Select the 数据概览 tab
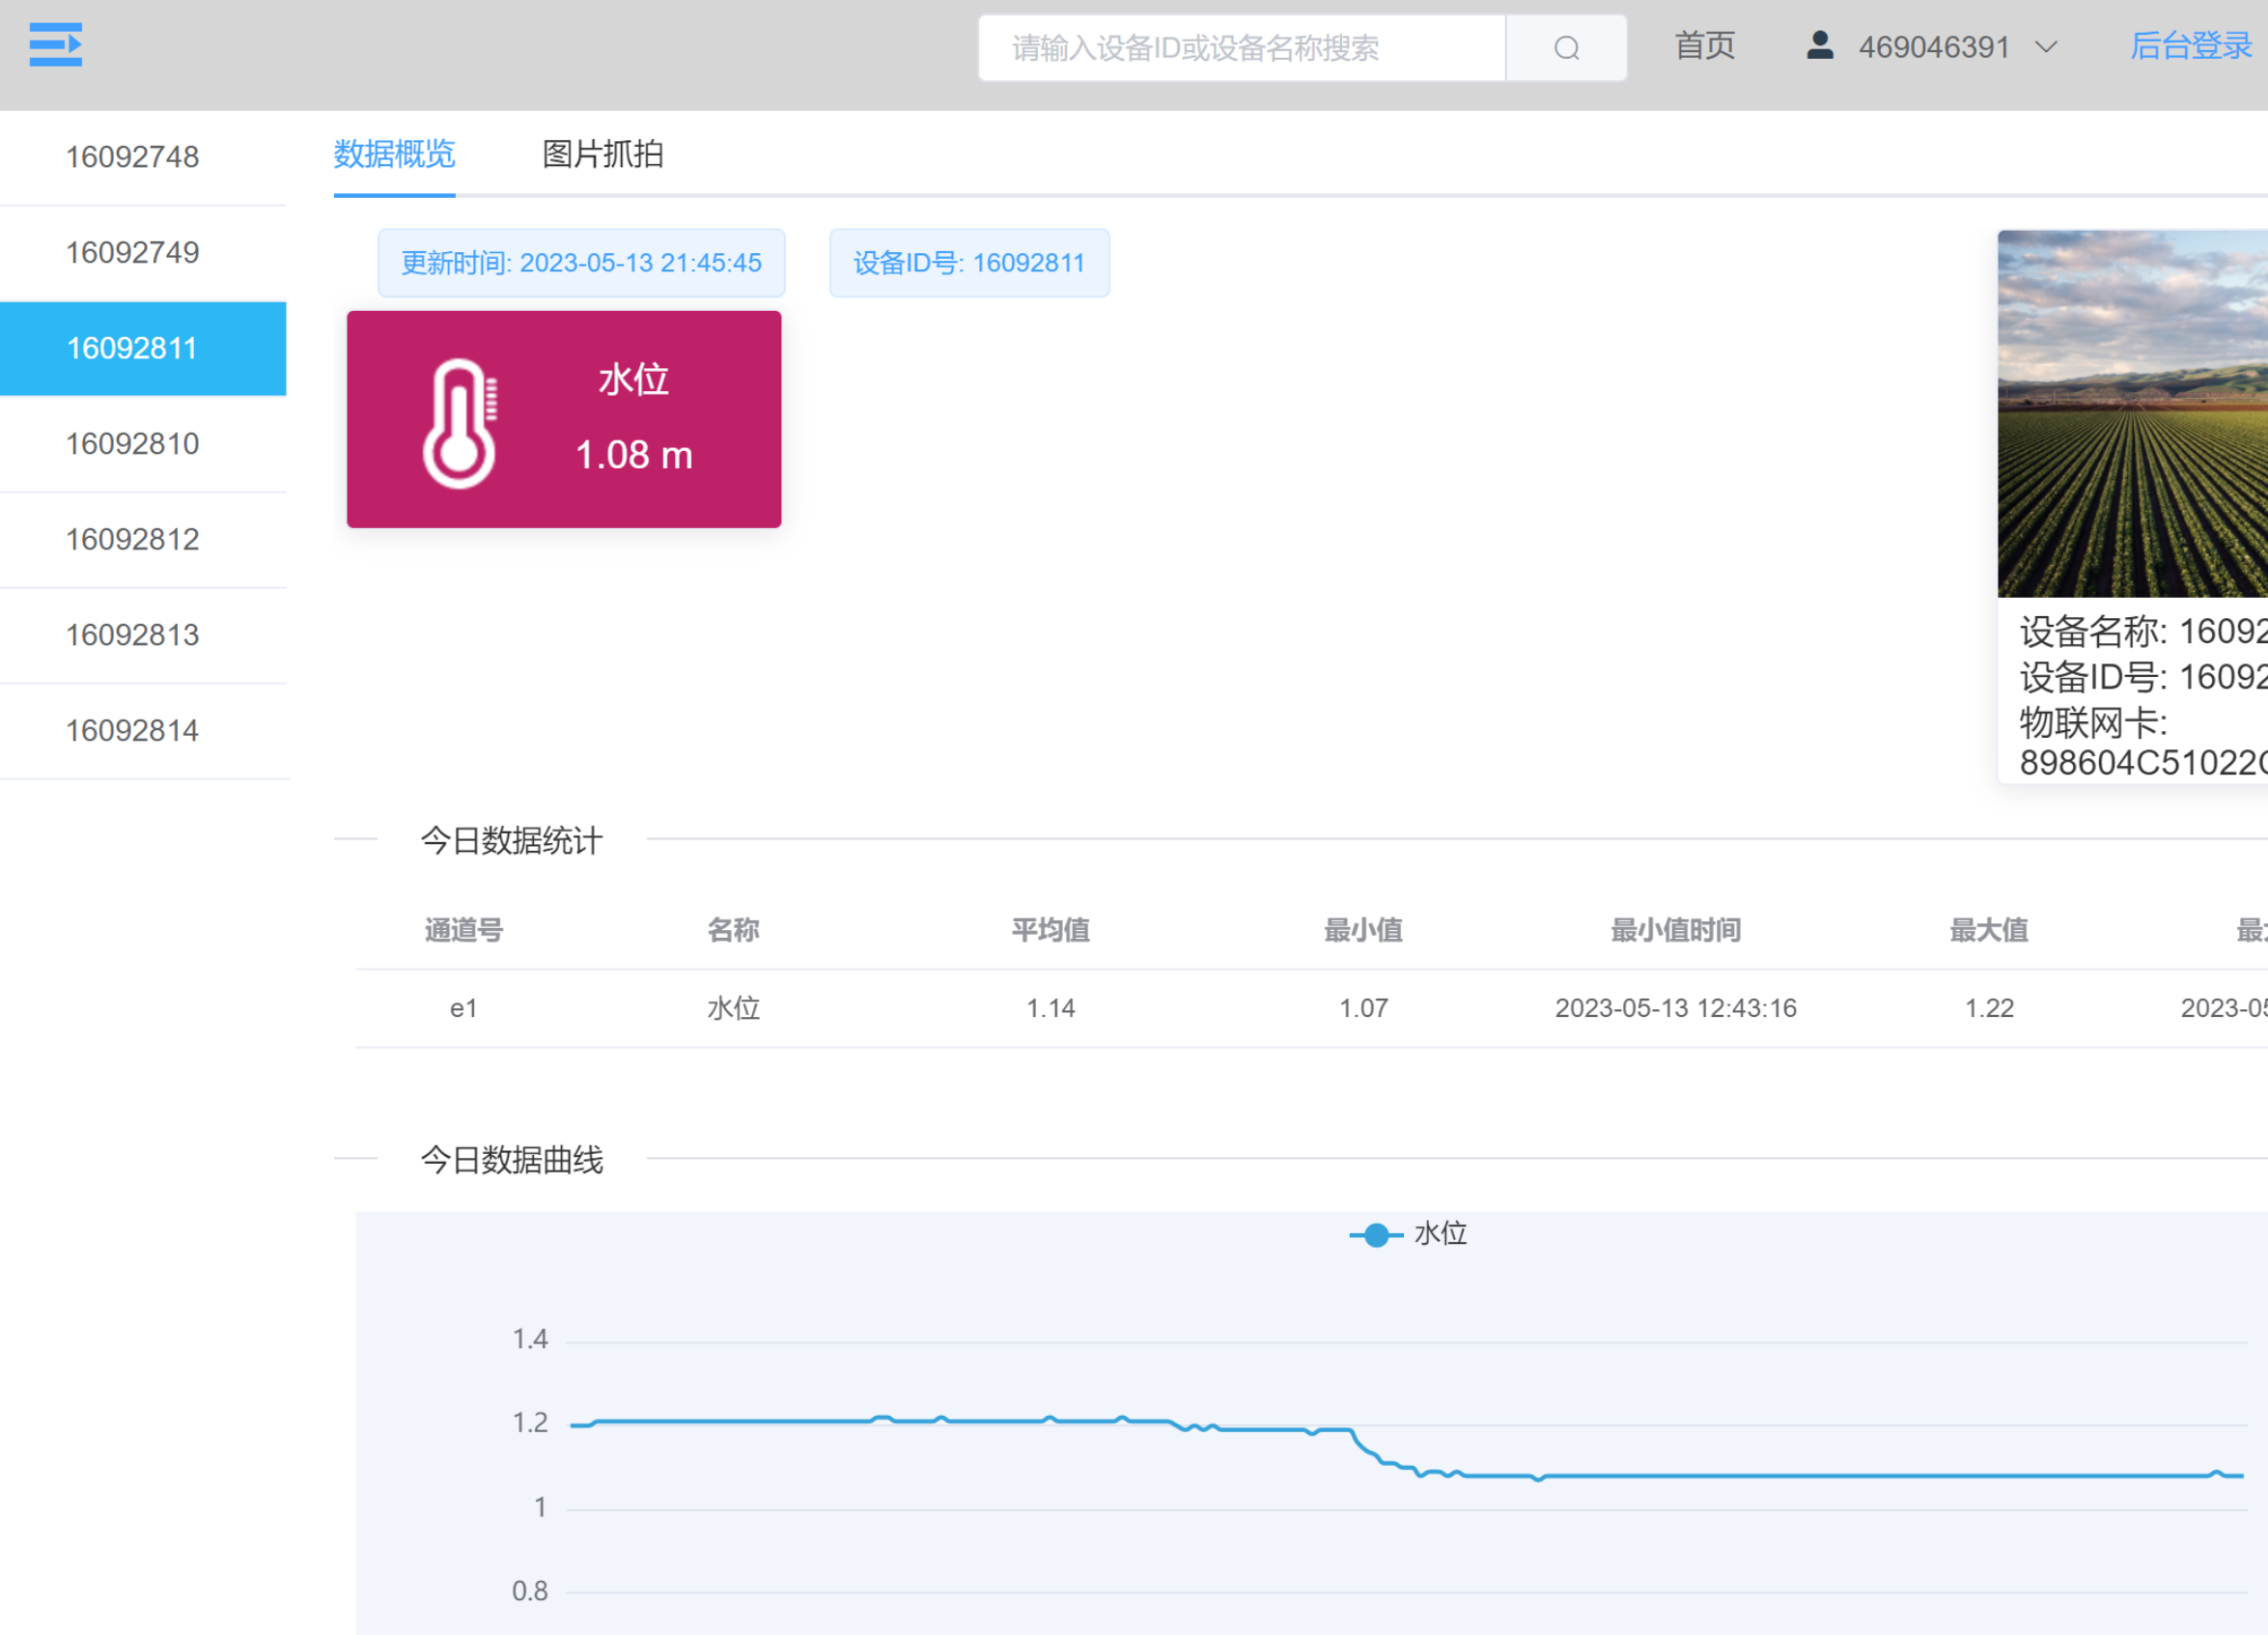This screenshot has width=2268, height=1635. click(x=394, y=154)
